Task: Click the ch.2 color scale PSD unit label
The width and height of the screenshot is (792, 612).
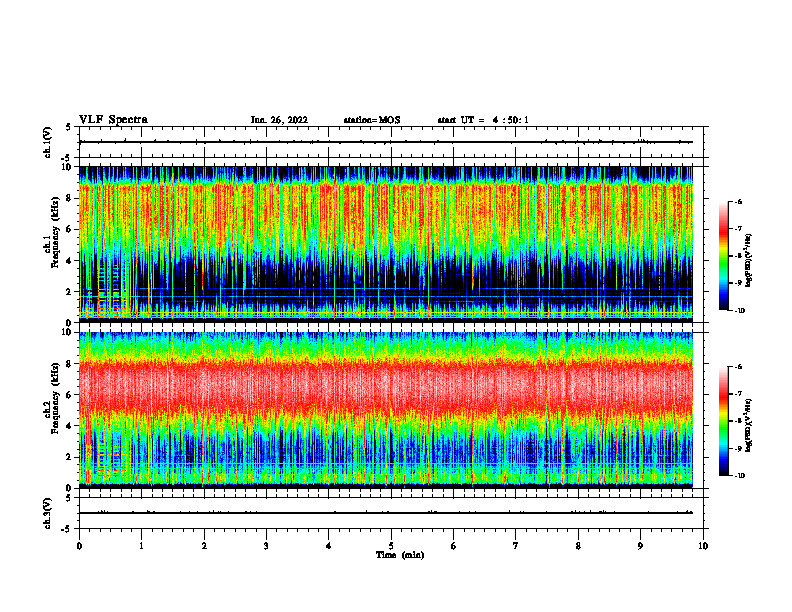Action: coord(749,425)
